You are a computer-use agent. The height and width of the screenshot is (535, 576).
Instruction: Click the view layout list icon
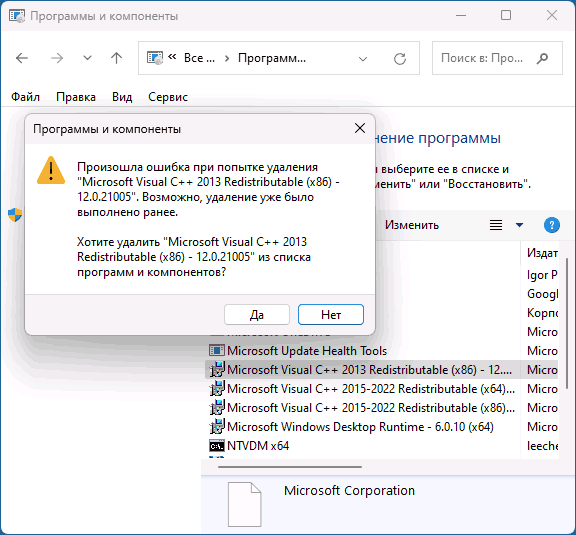tap(496, 225)
